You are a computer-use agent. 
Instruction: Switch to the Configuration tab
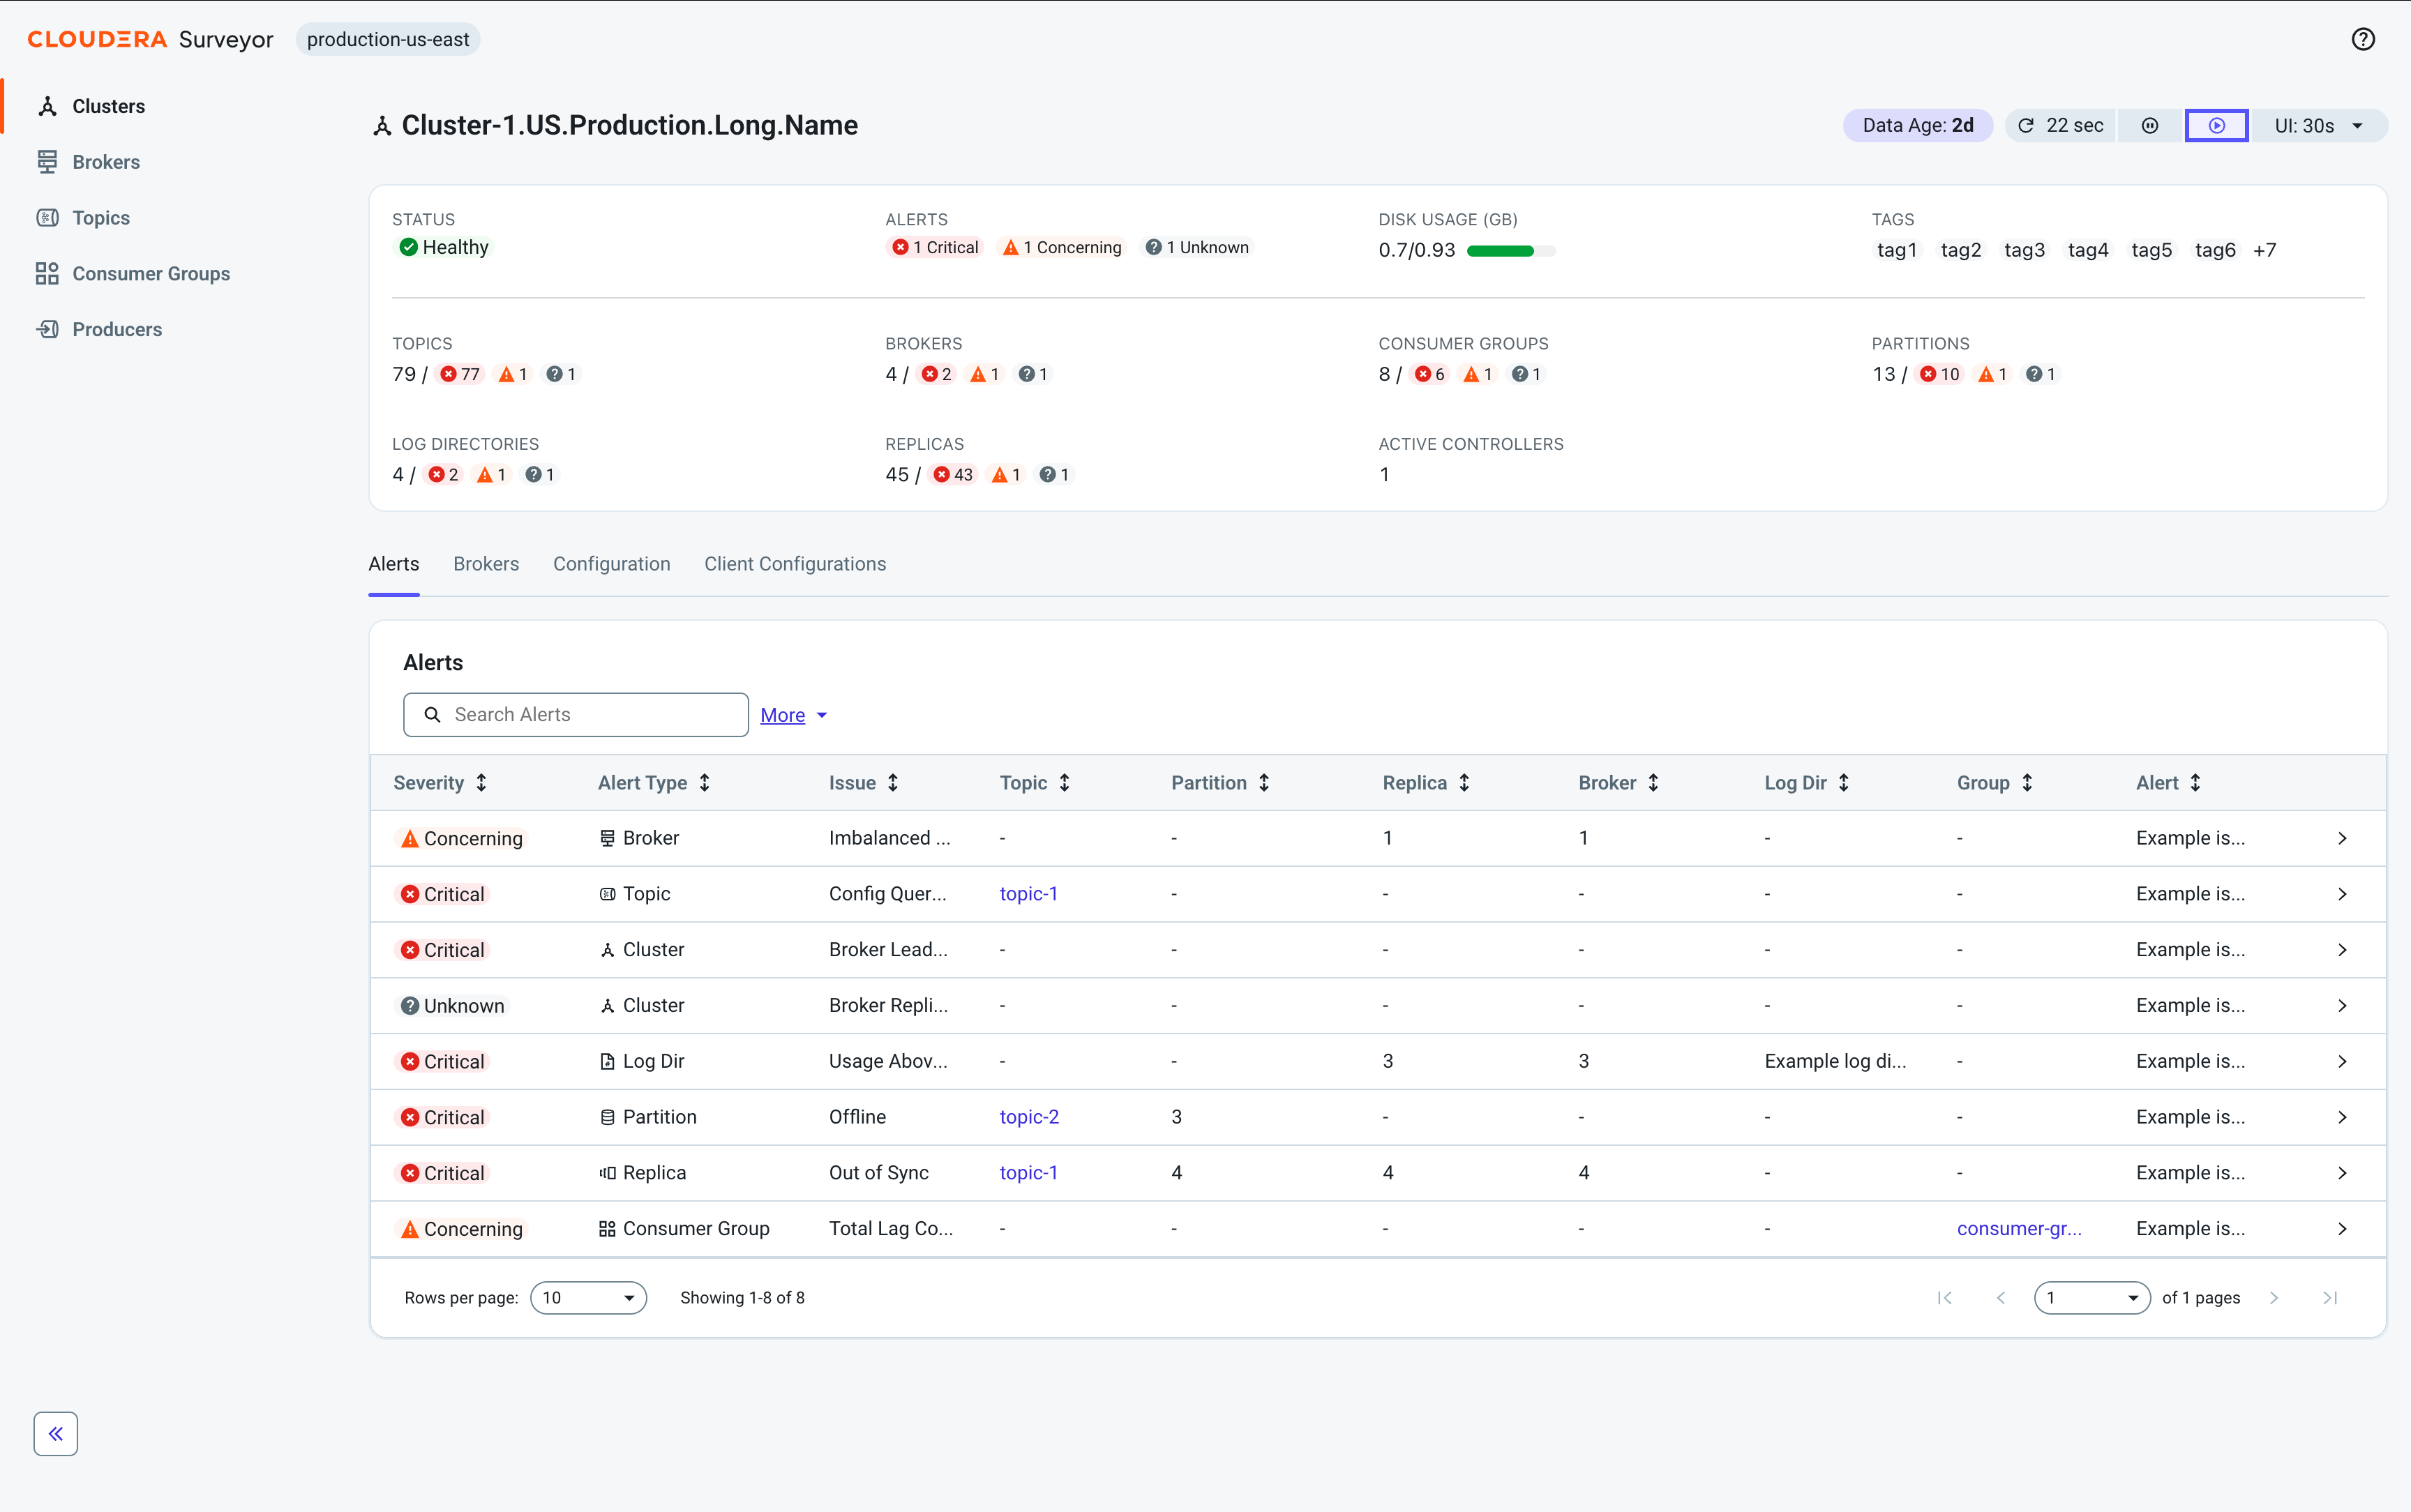(x=611, y=564)
